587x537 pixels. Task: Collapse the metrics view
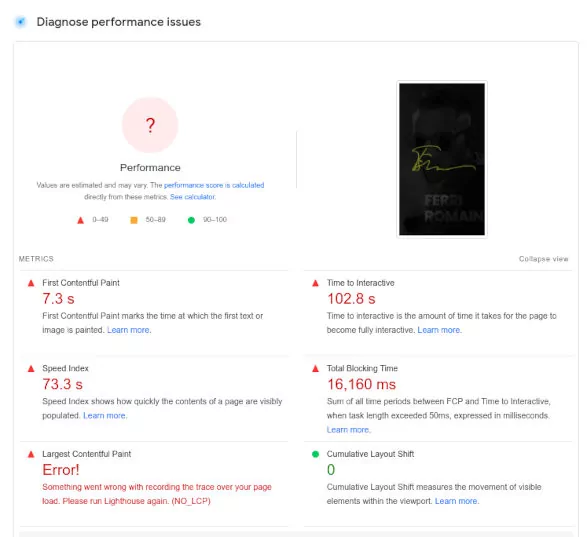pos(544,259)
